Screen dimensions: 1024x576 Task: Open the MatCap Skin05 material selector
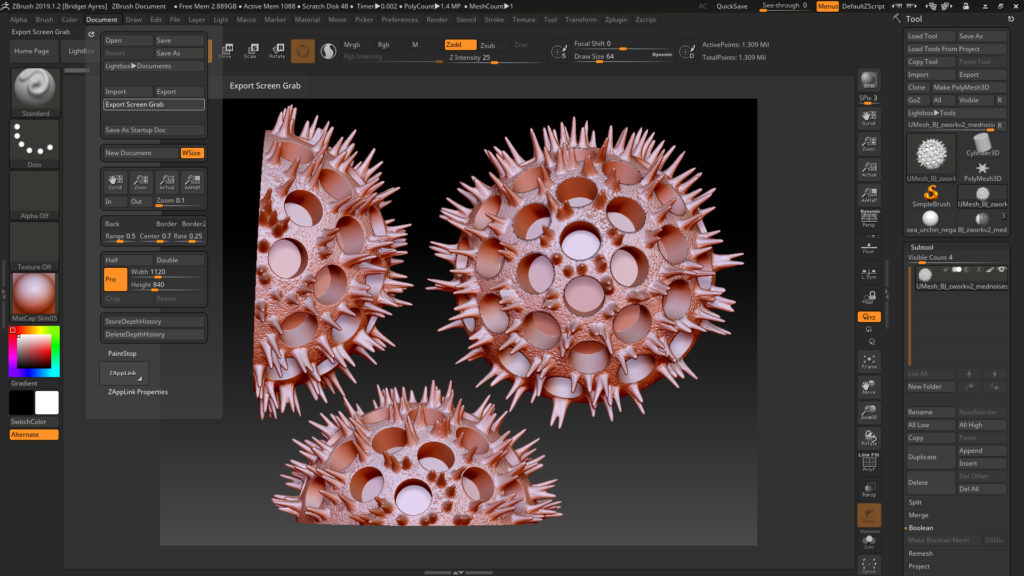35,294
